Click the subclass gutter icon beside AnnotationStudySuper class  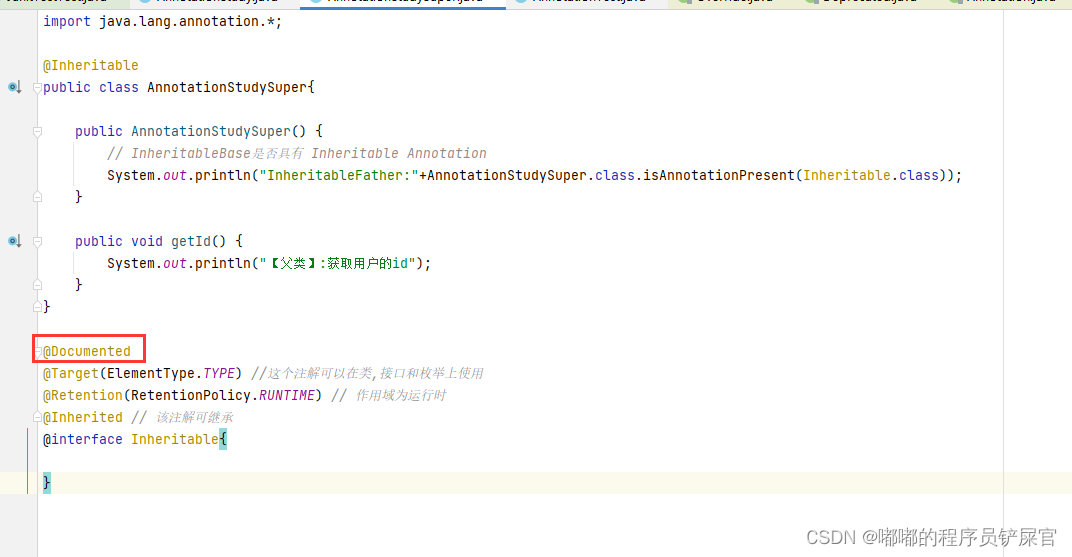14,87
